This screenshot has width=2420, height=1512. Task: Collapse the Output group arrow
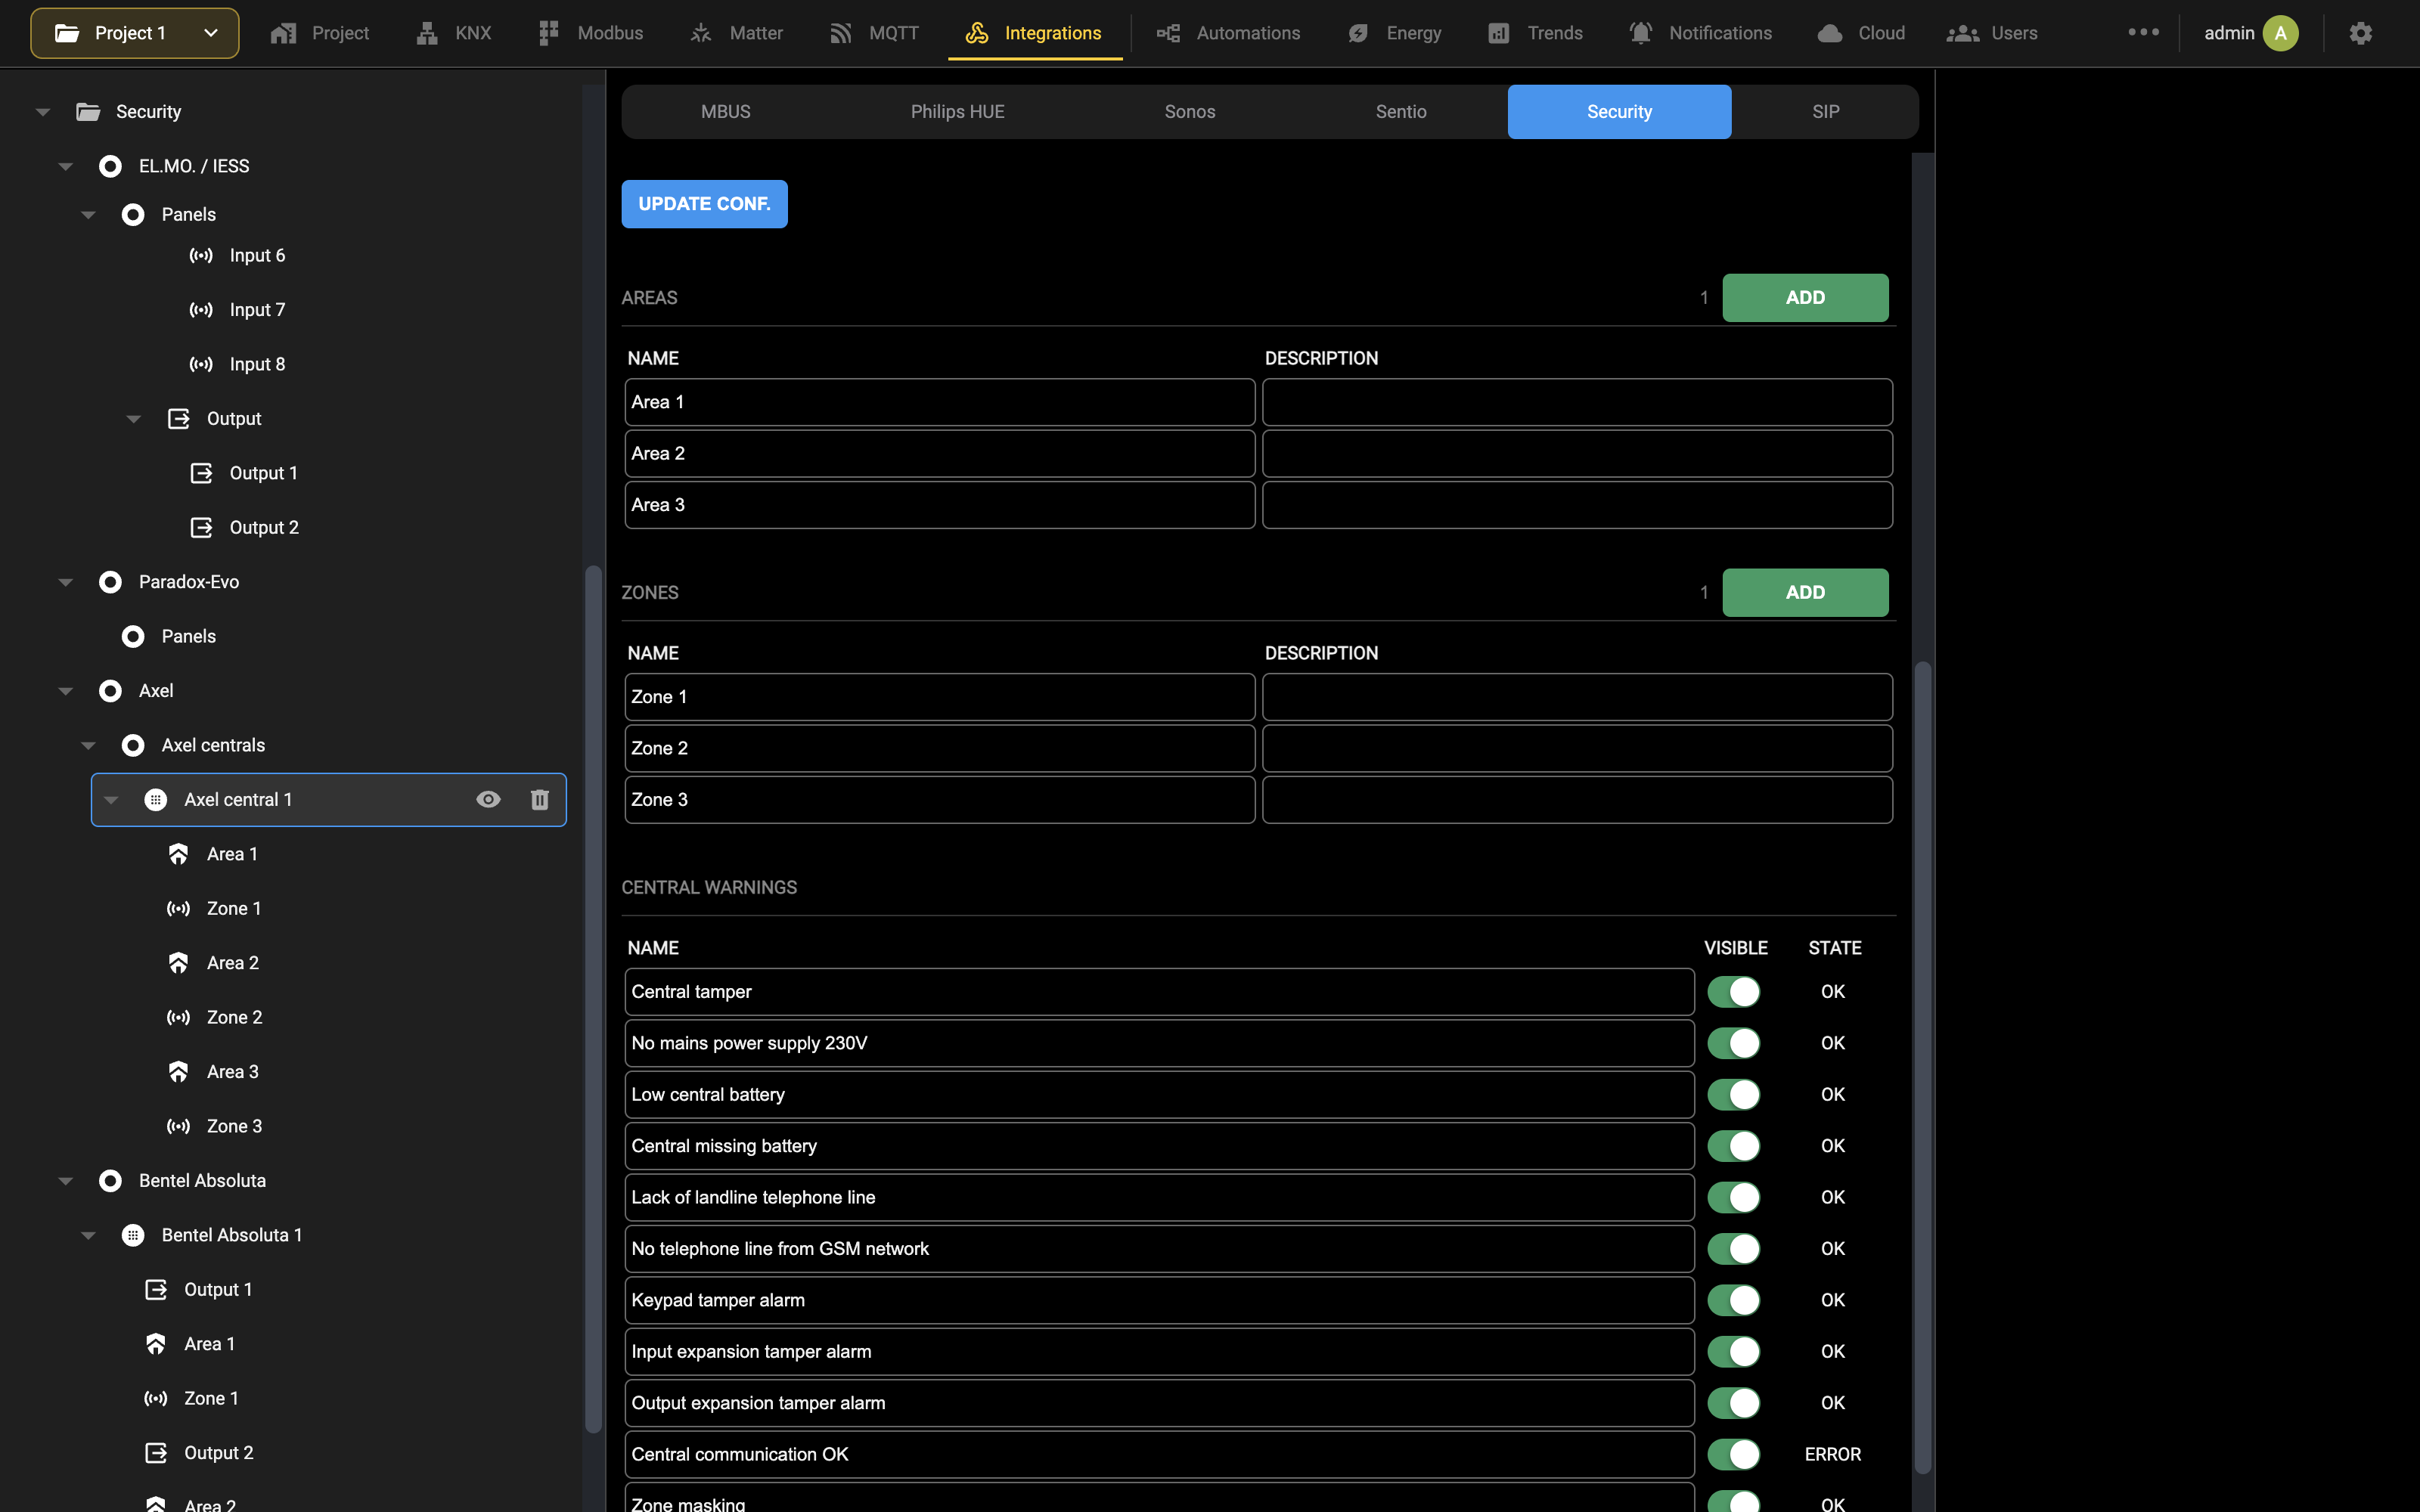134,419
